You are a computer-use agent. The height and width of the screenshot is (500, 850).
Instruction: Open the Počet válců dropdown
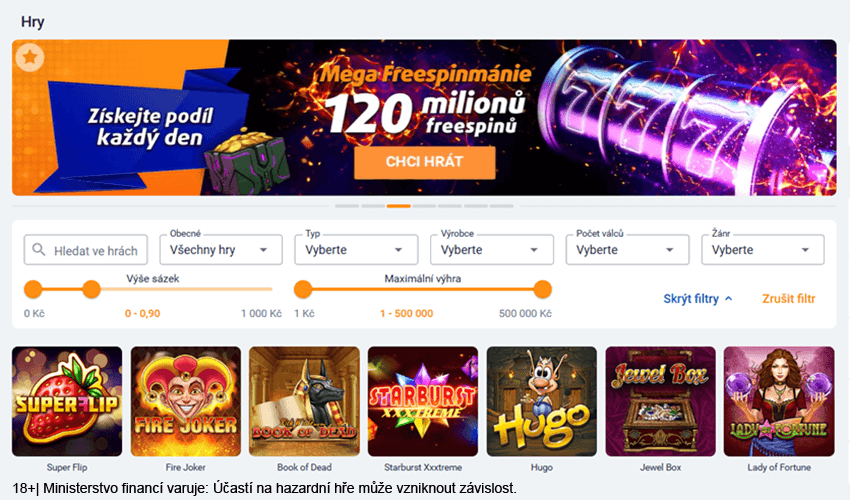tap(627, 250)
